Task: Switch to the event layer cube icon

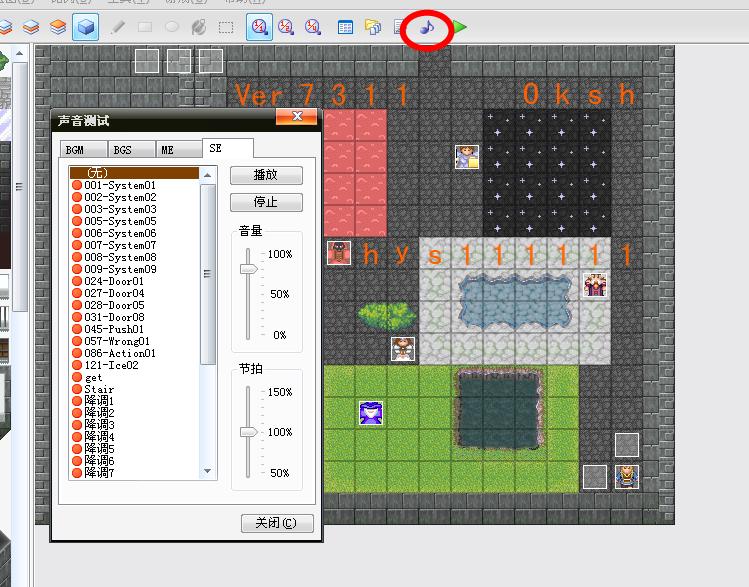Action: tap(86, 27)
